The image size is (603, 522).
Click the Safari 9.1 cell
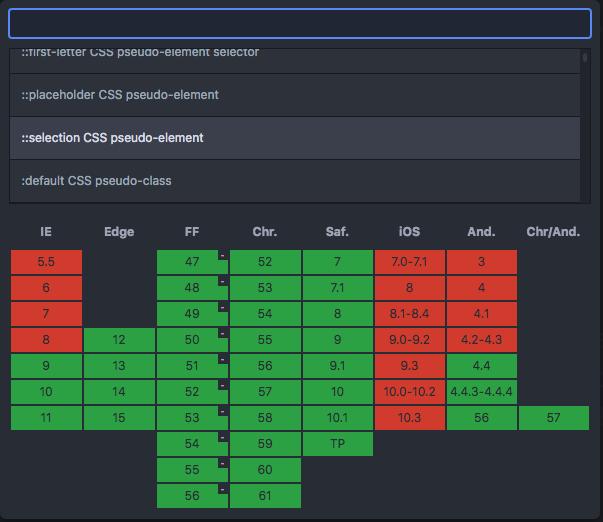click(338, 366)
